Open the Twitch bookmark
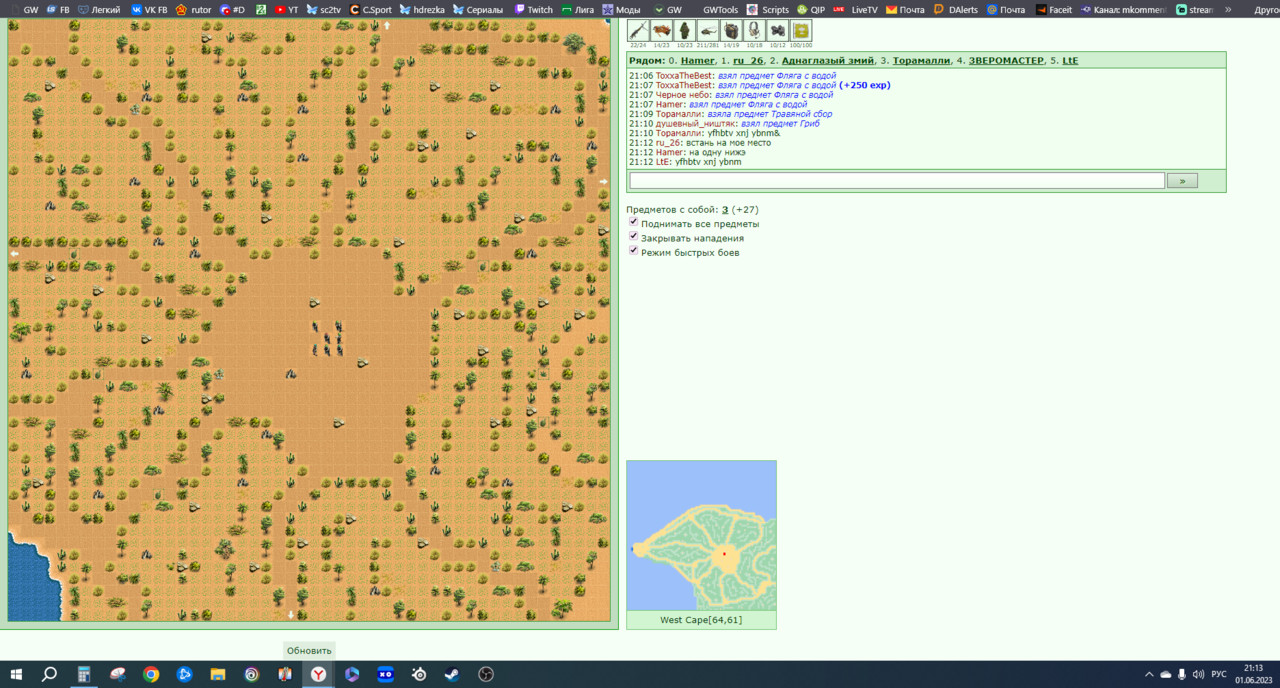 point(533,9)
